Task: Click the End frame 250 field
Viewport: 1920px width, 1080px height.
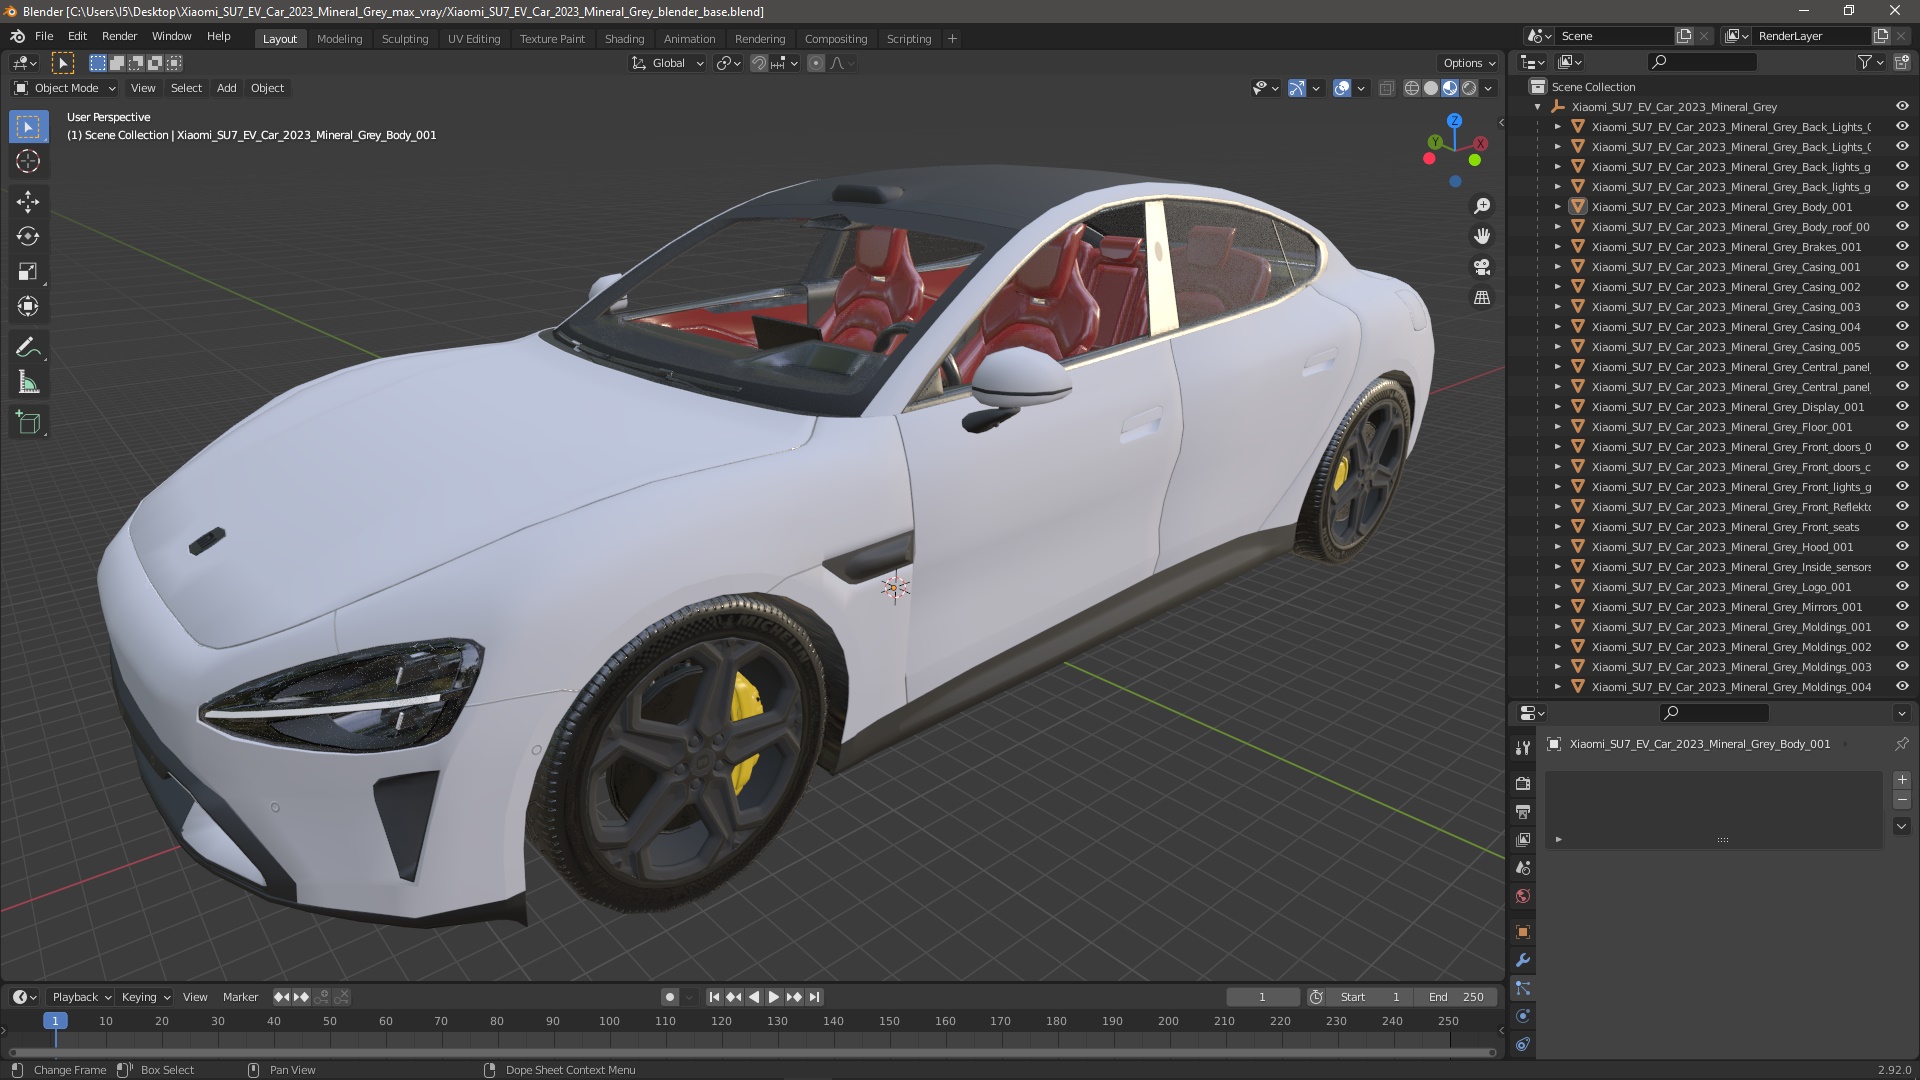Action: (x=1458, y=997)
